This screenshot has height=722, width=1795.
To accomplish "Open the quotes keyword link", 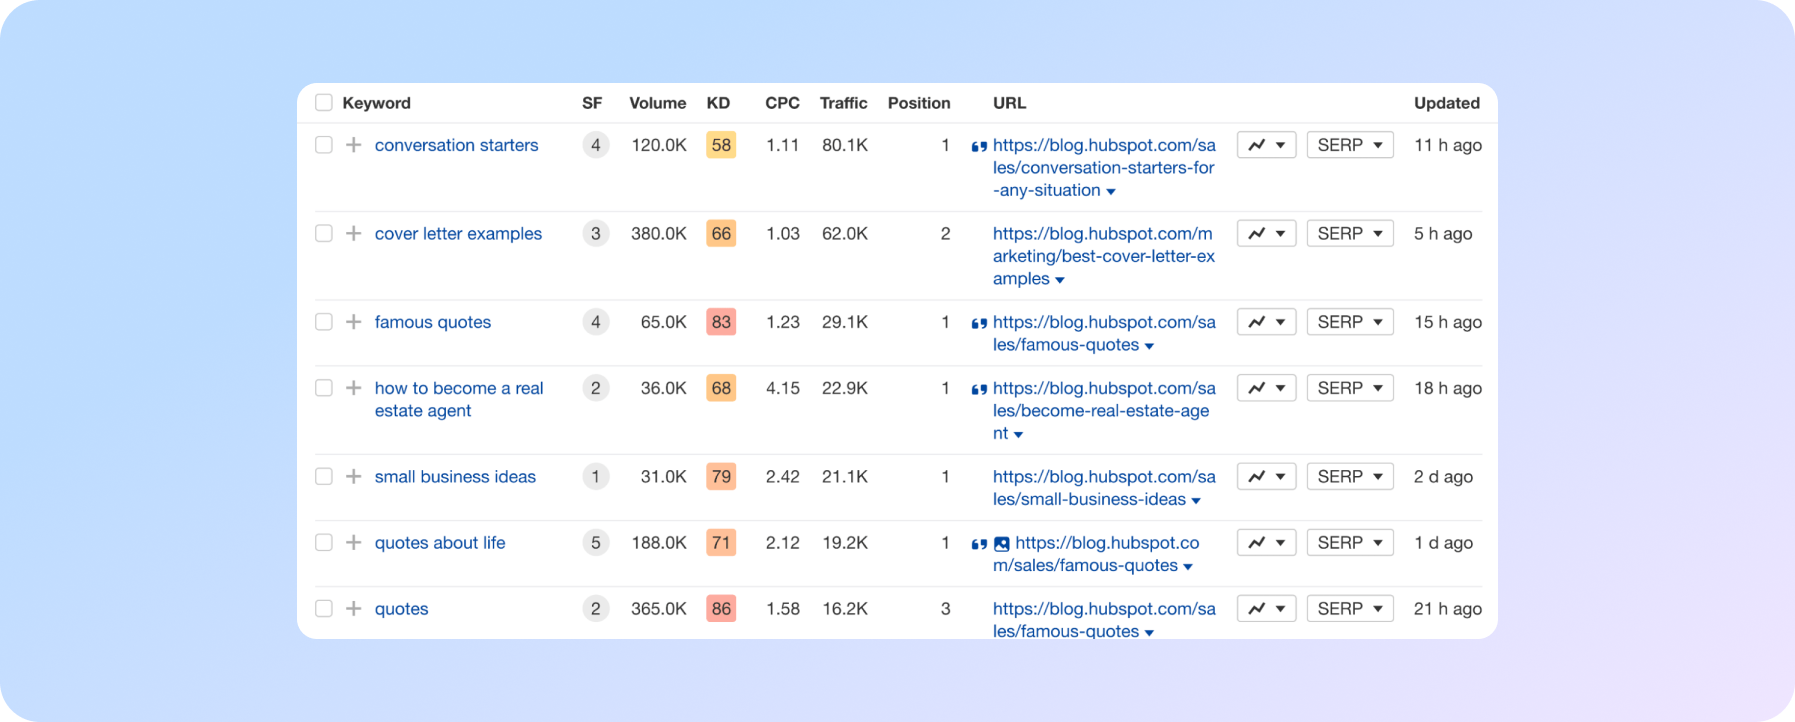I will pyautogui.click(x=401, y=608).
